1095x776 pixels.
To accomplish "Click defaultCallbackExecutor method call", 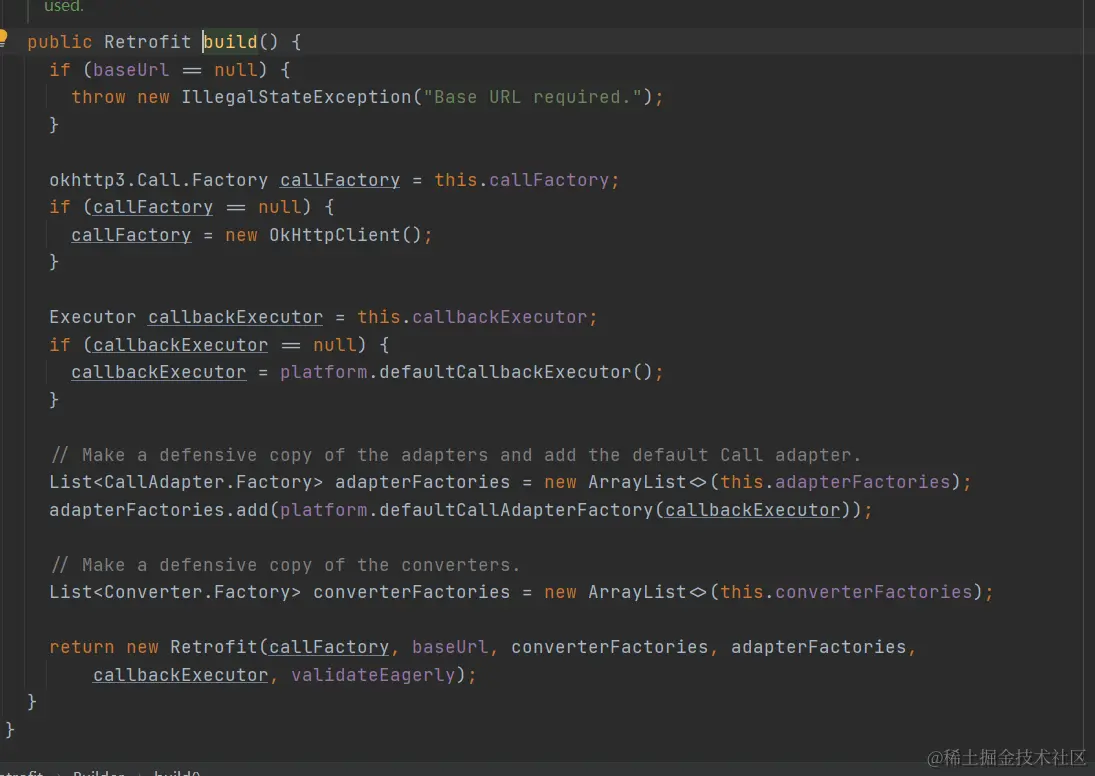I will pyautogui.click(x=505, y=372).
